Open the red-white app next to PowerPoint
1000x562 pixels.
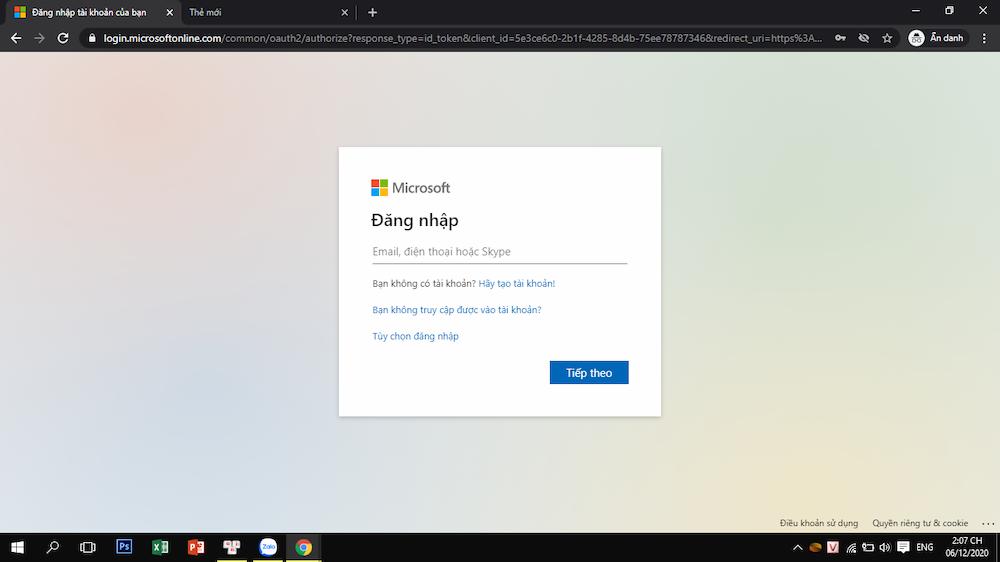pyautogui.click(x=232, y=547)
